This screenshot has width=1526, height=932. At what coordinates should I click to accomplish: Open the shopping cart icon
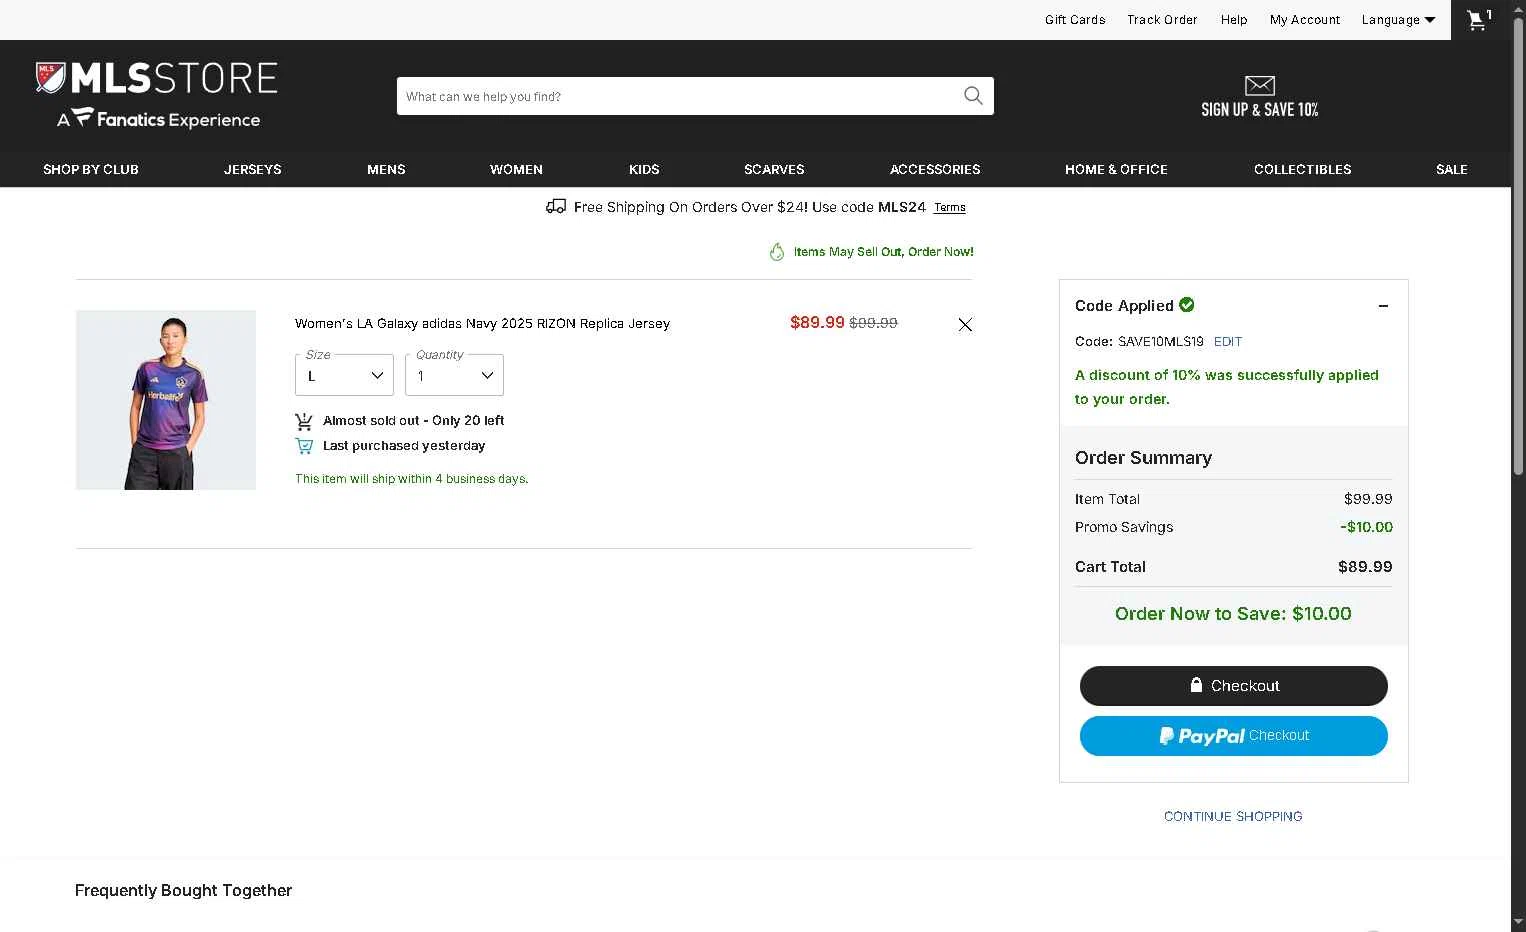tap(1477, 20)
